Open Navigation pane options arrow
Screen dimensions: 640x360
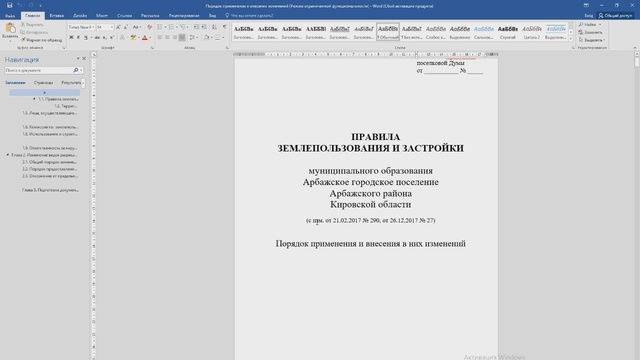click(78, 59)
